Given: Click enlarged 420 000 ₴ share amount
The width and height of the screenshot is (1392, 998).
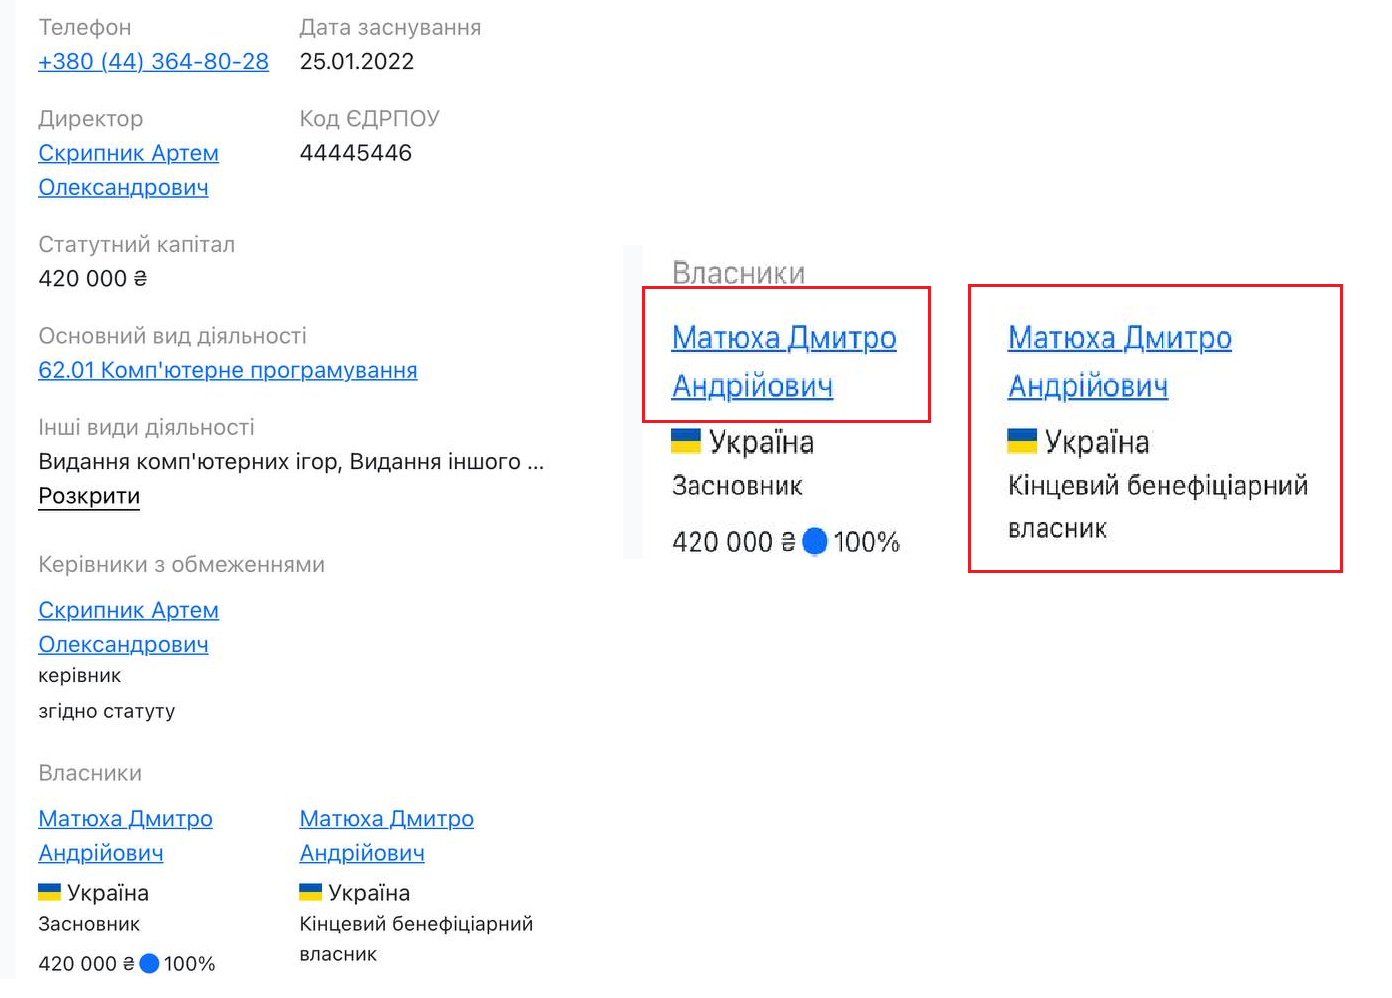Looking at the screenshot, I should click(734, 542).
